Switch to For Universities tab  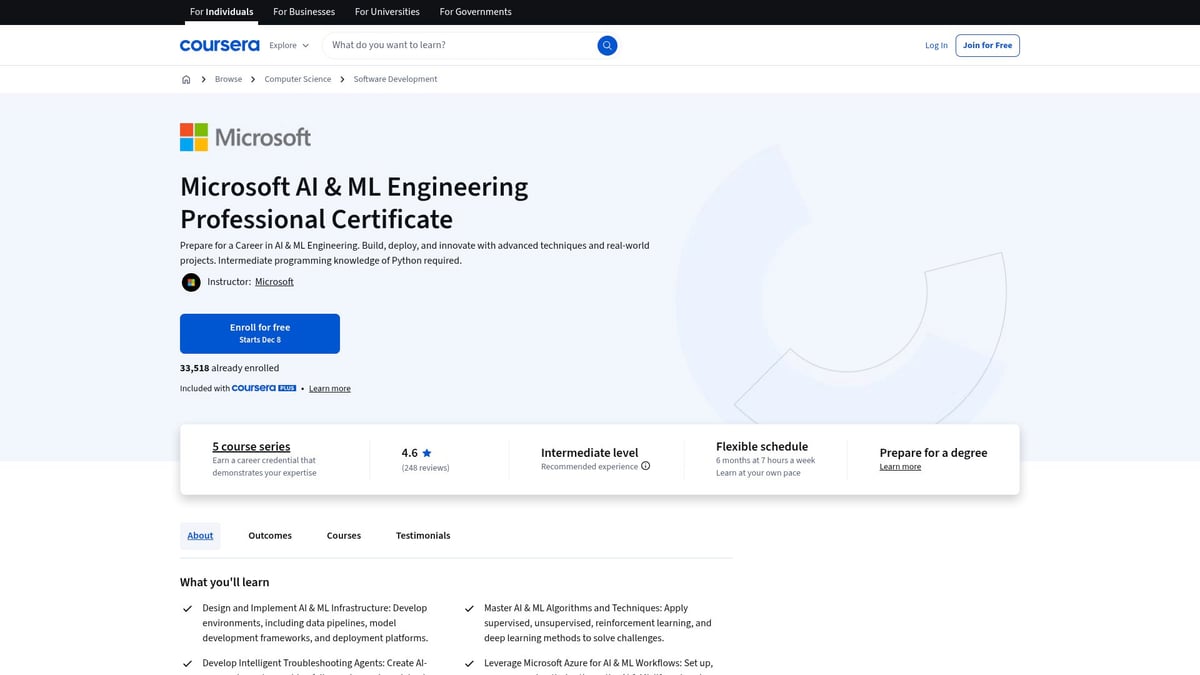(388, 12)
